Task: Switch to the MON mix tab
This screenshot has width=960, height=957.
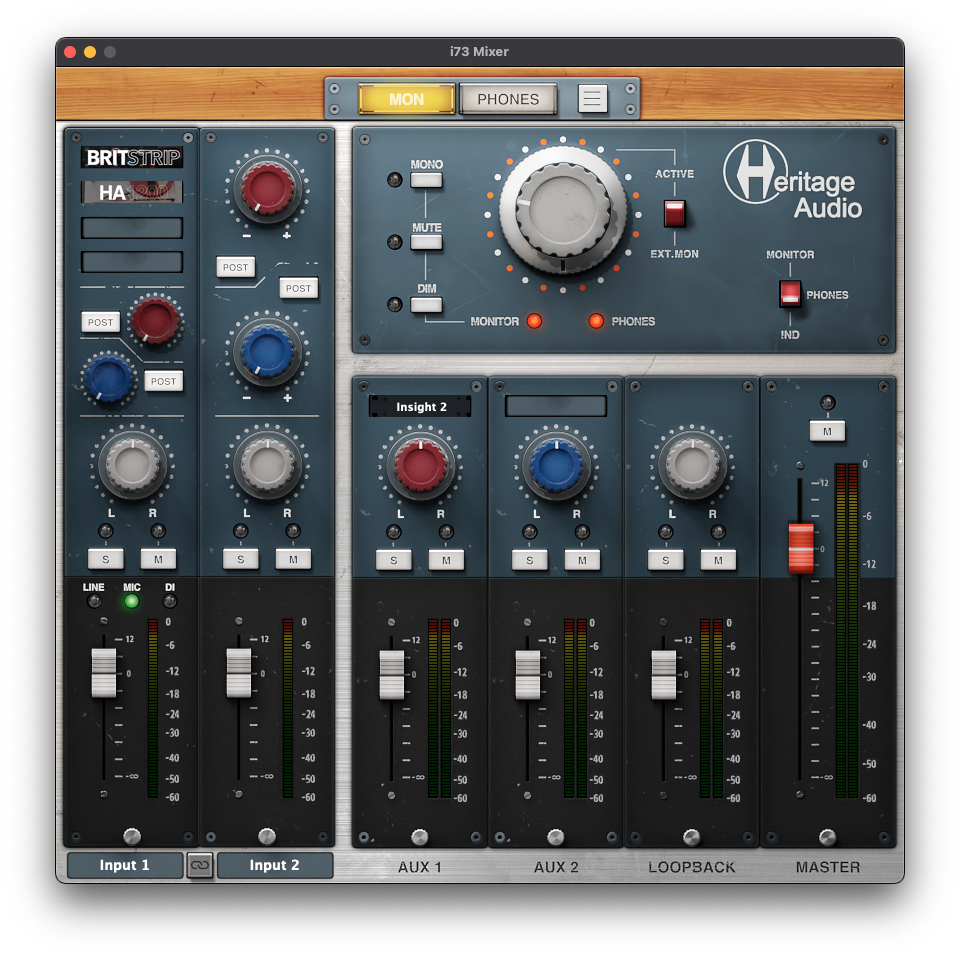Action: click(407, 99)
